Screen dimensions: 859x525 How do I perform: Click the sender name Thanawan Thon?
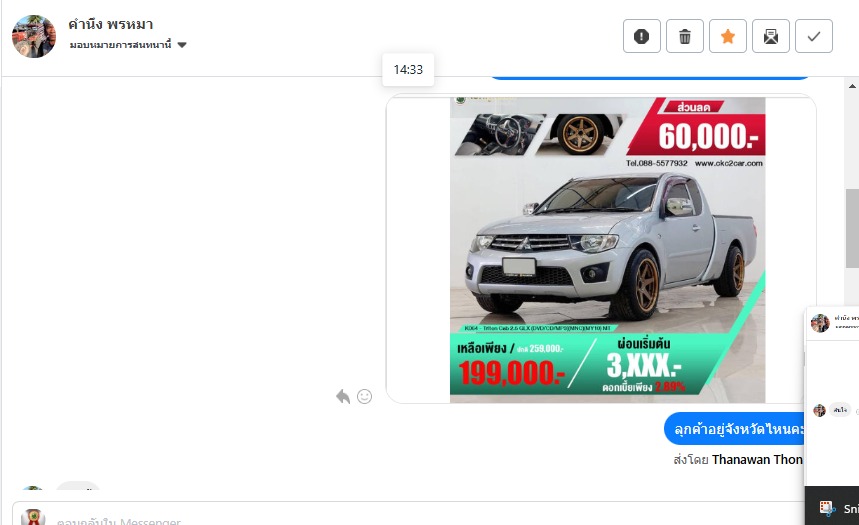pos(757,459)
